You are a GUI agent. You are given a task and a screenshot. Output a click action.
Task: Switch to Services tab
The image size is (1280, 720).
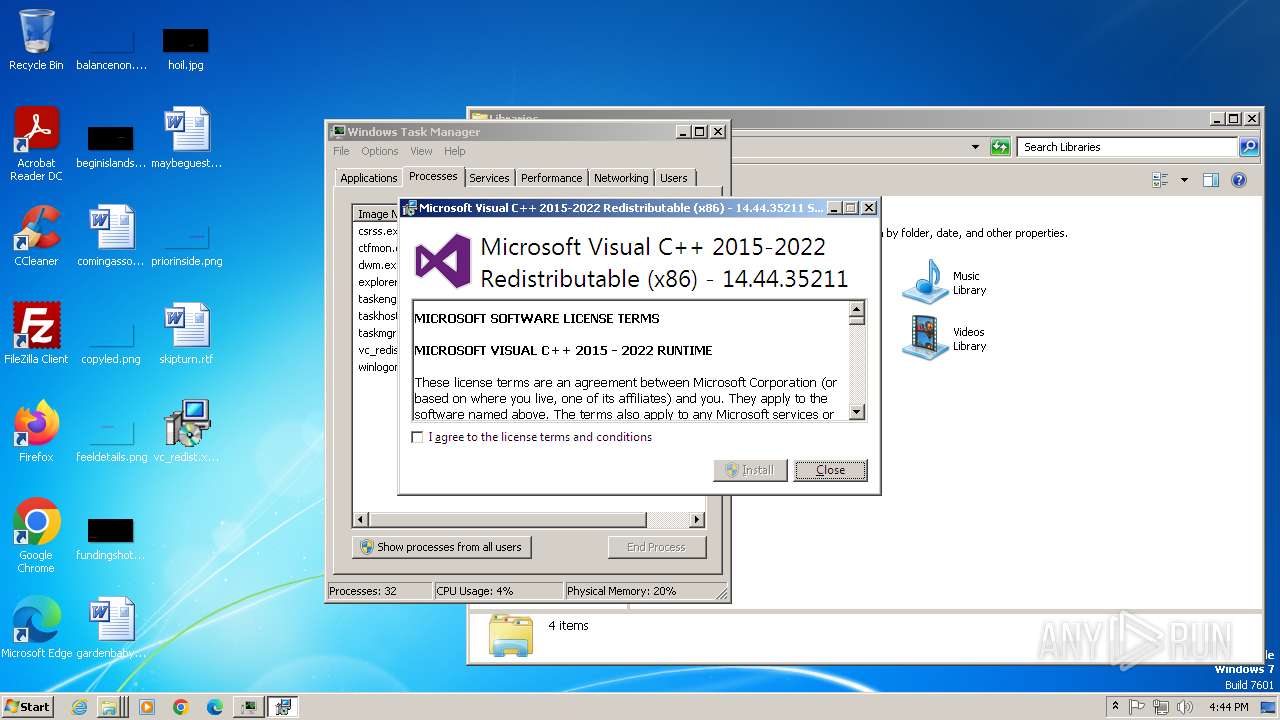click(489, 178)
